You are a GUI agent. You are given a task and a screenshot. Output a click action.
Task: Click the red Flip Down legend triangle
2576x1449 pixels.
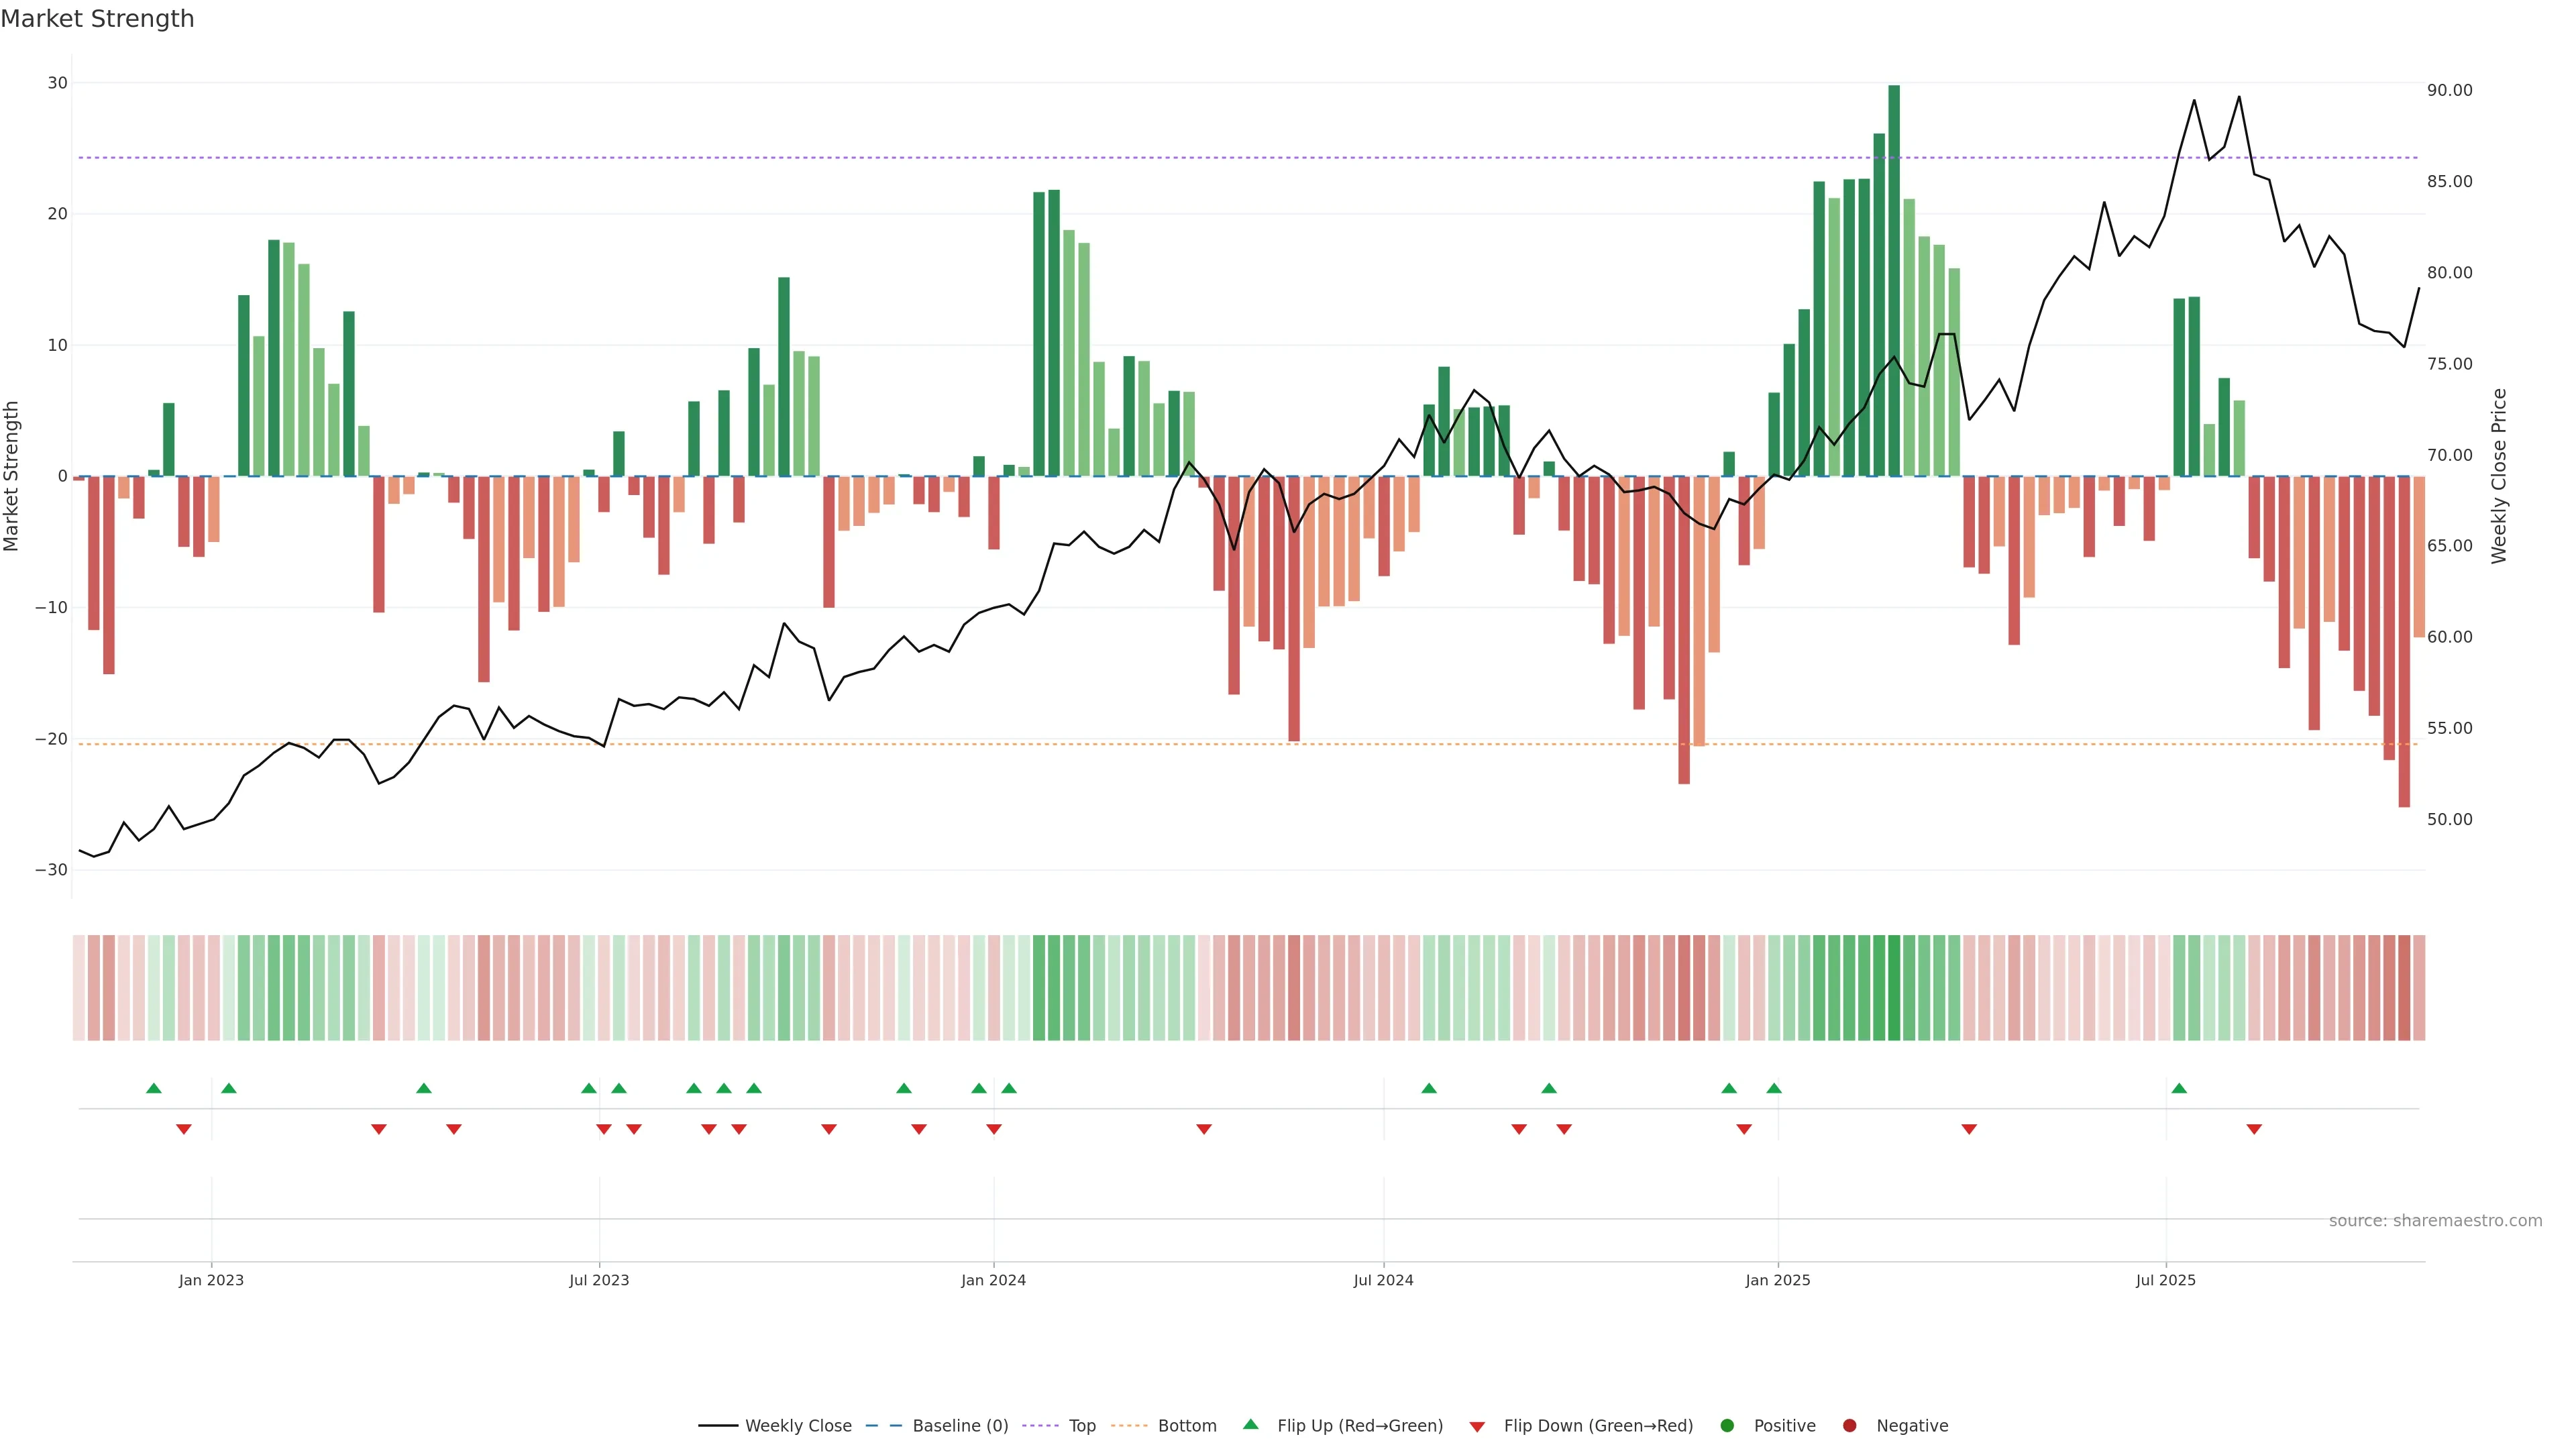(x=1477, y=1427)
